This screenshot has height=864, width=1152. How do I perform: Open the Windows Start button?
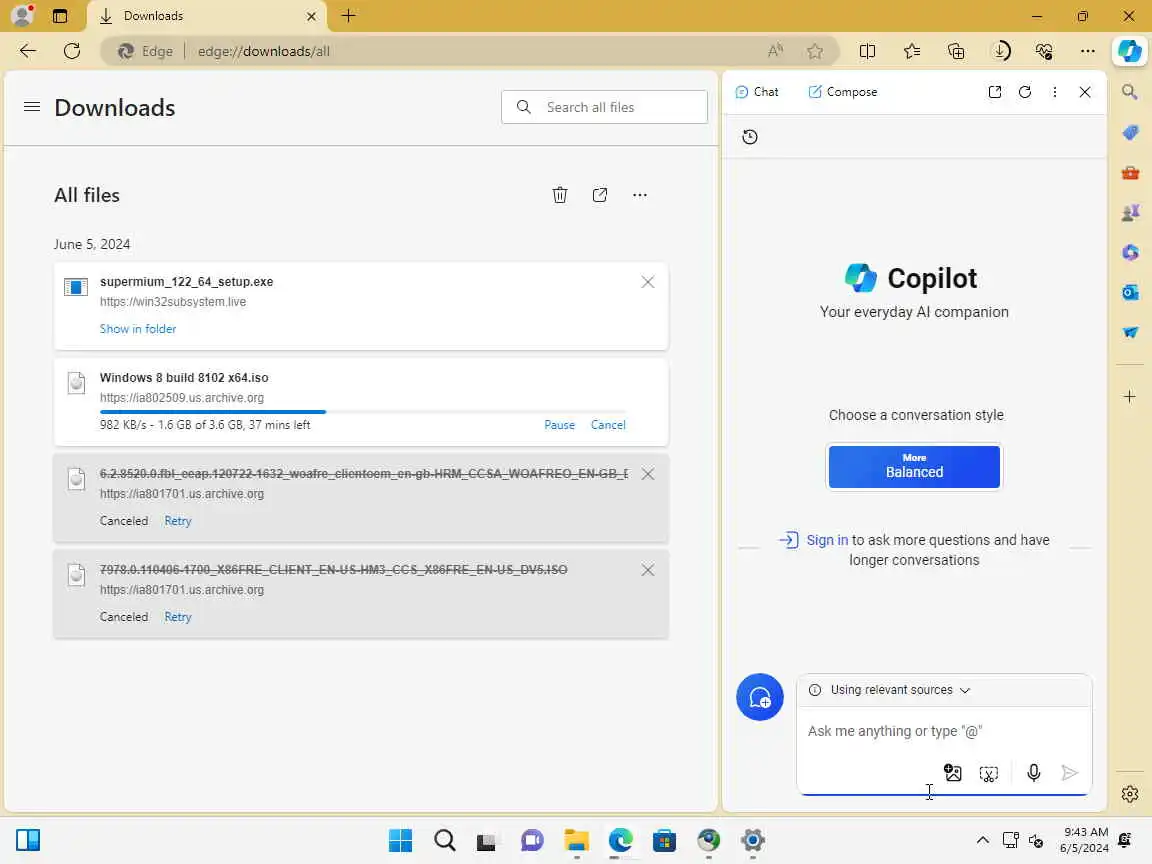coord(400,840)
